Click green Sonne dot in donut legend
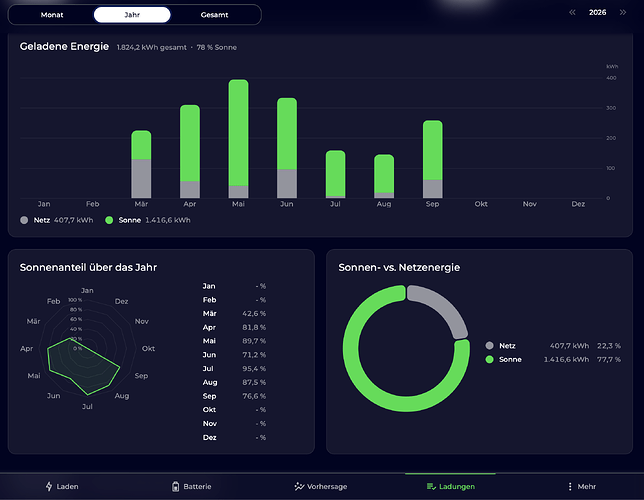This screenshot has width=644, height=500. pyautogui.click(x=489, y=359)
